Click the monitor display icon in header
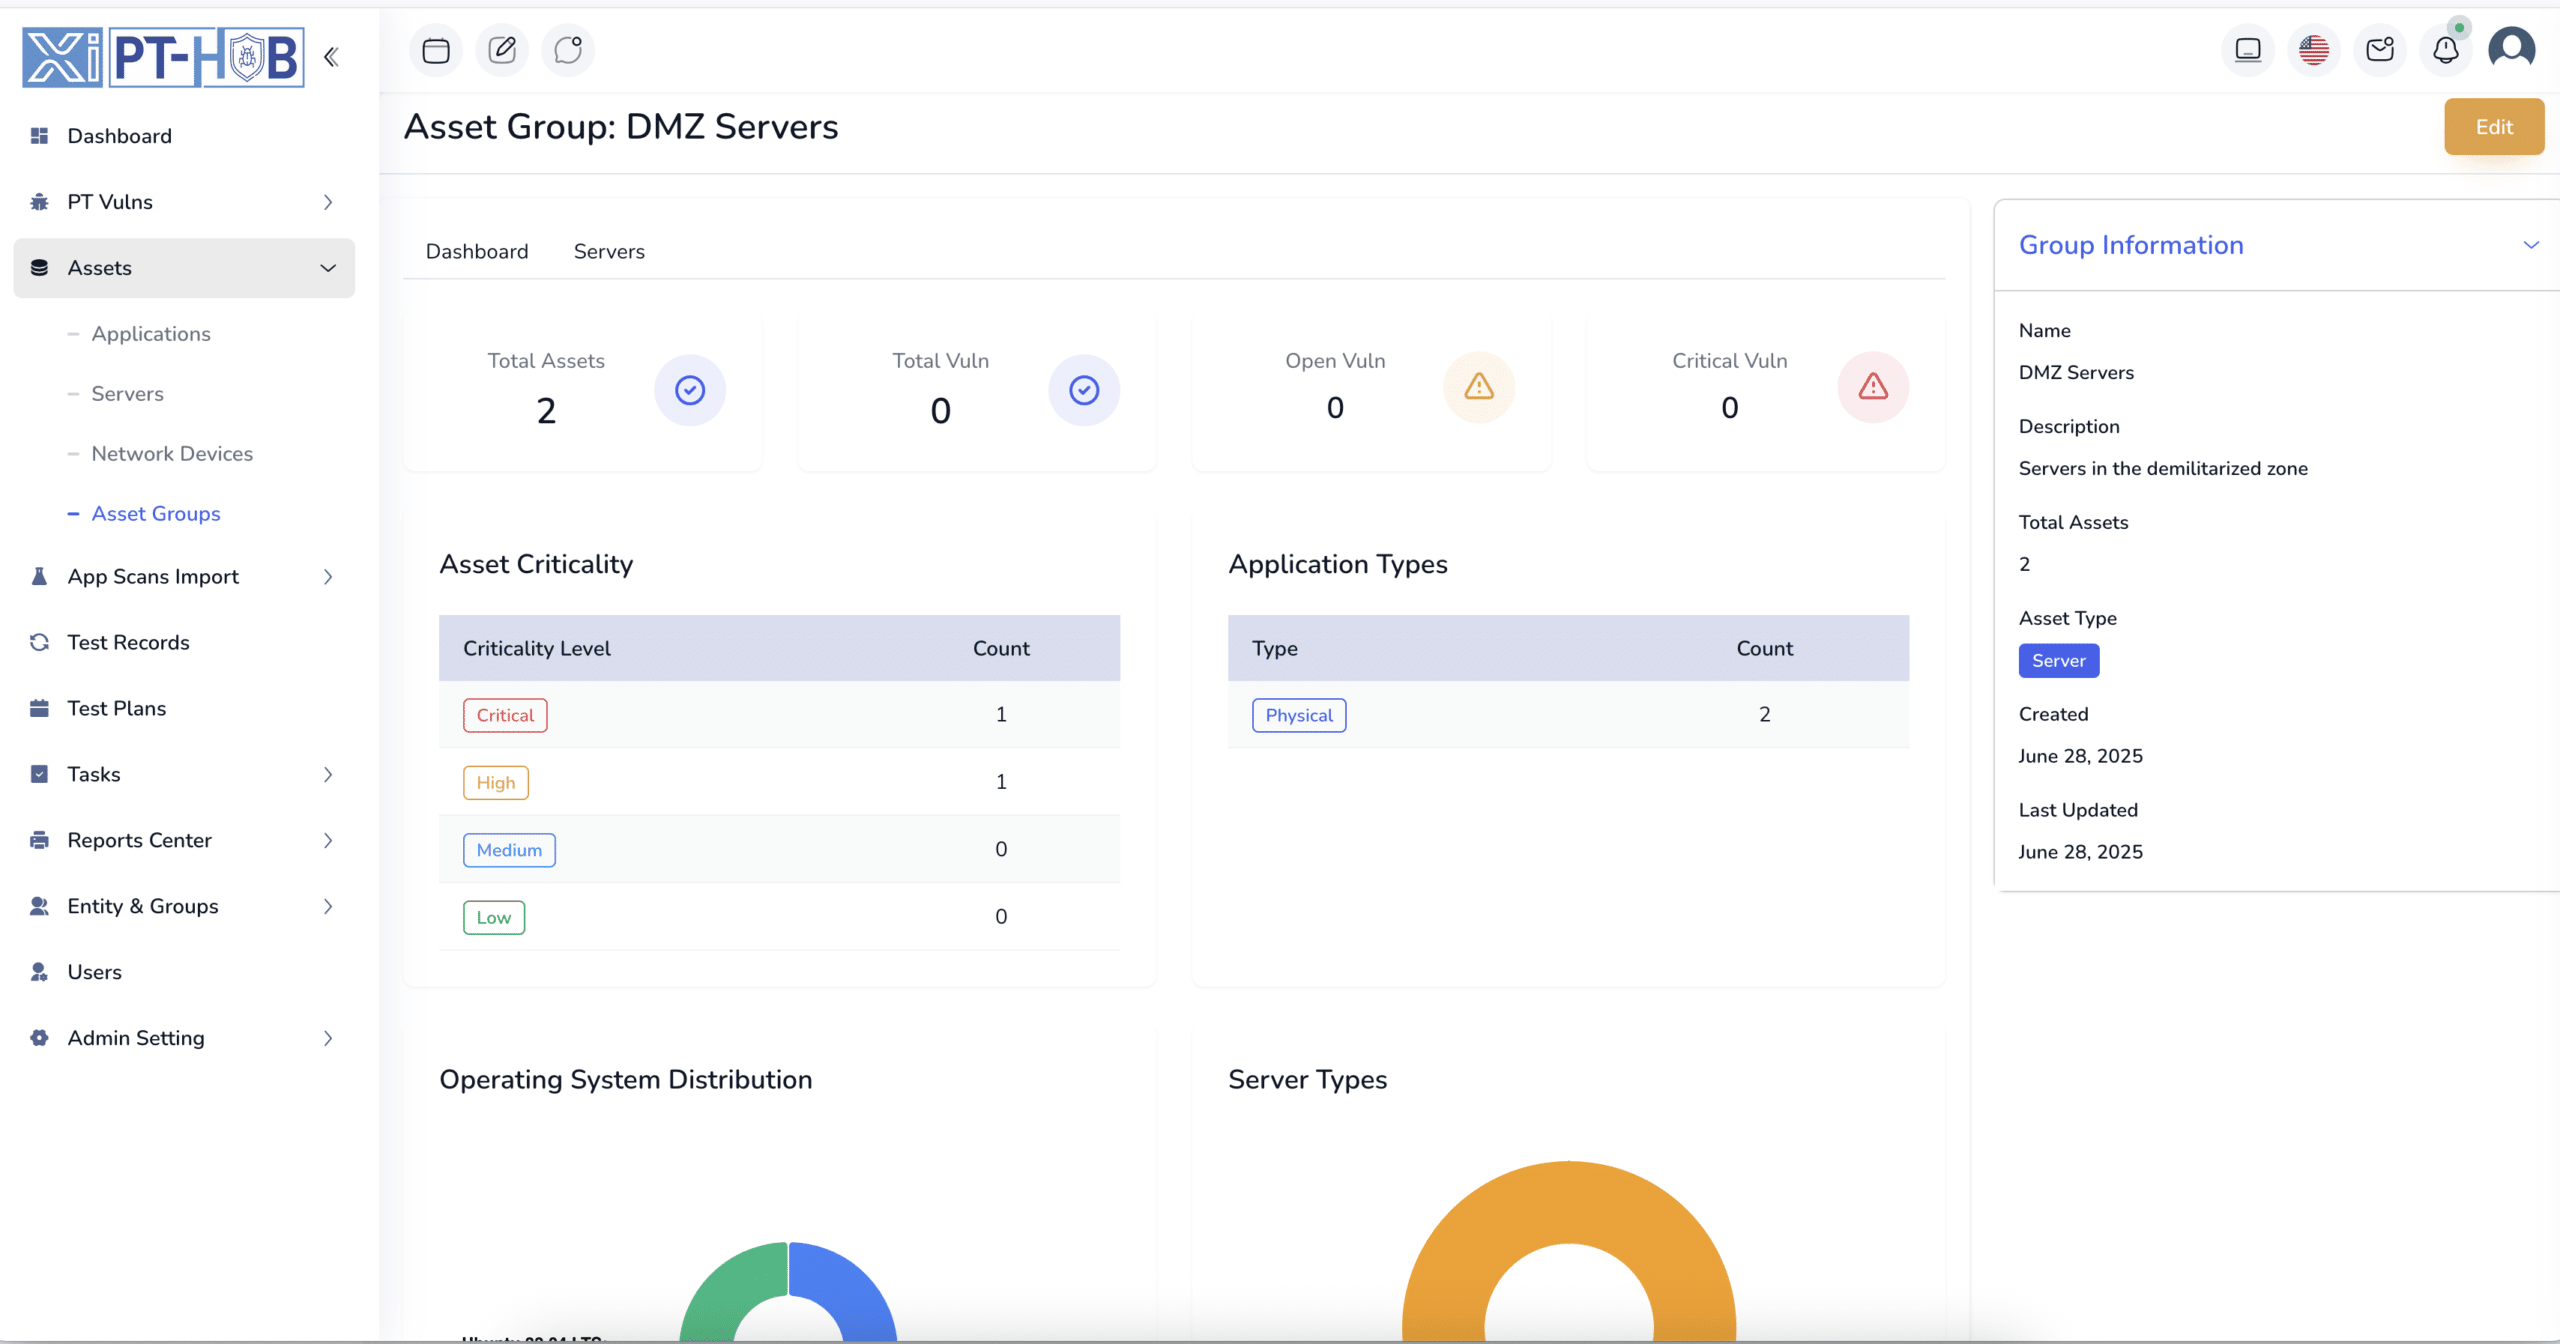Image resolution: width=2560 pixels, height=1344 pixels. [x=2248, y=50]
